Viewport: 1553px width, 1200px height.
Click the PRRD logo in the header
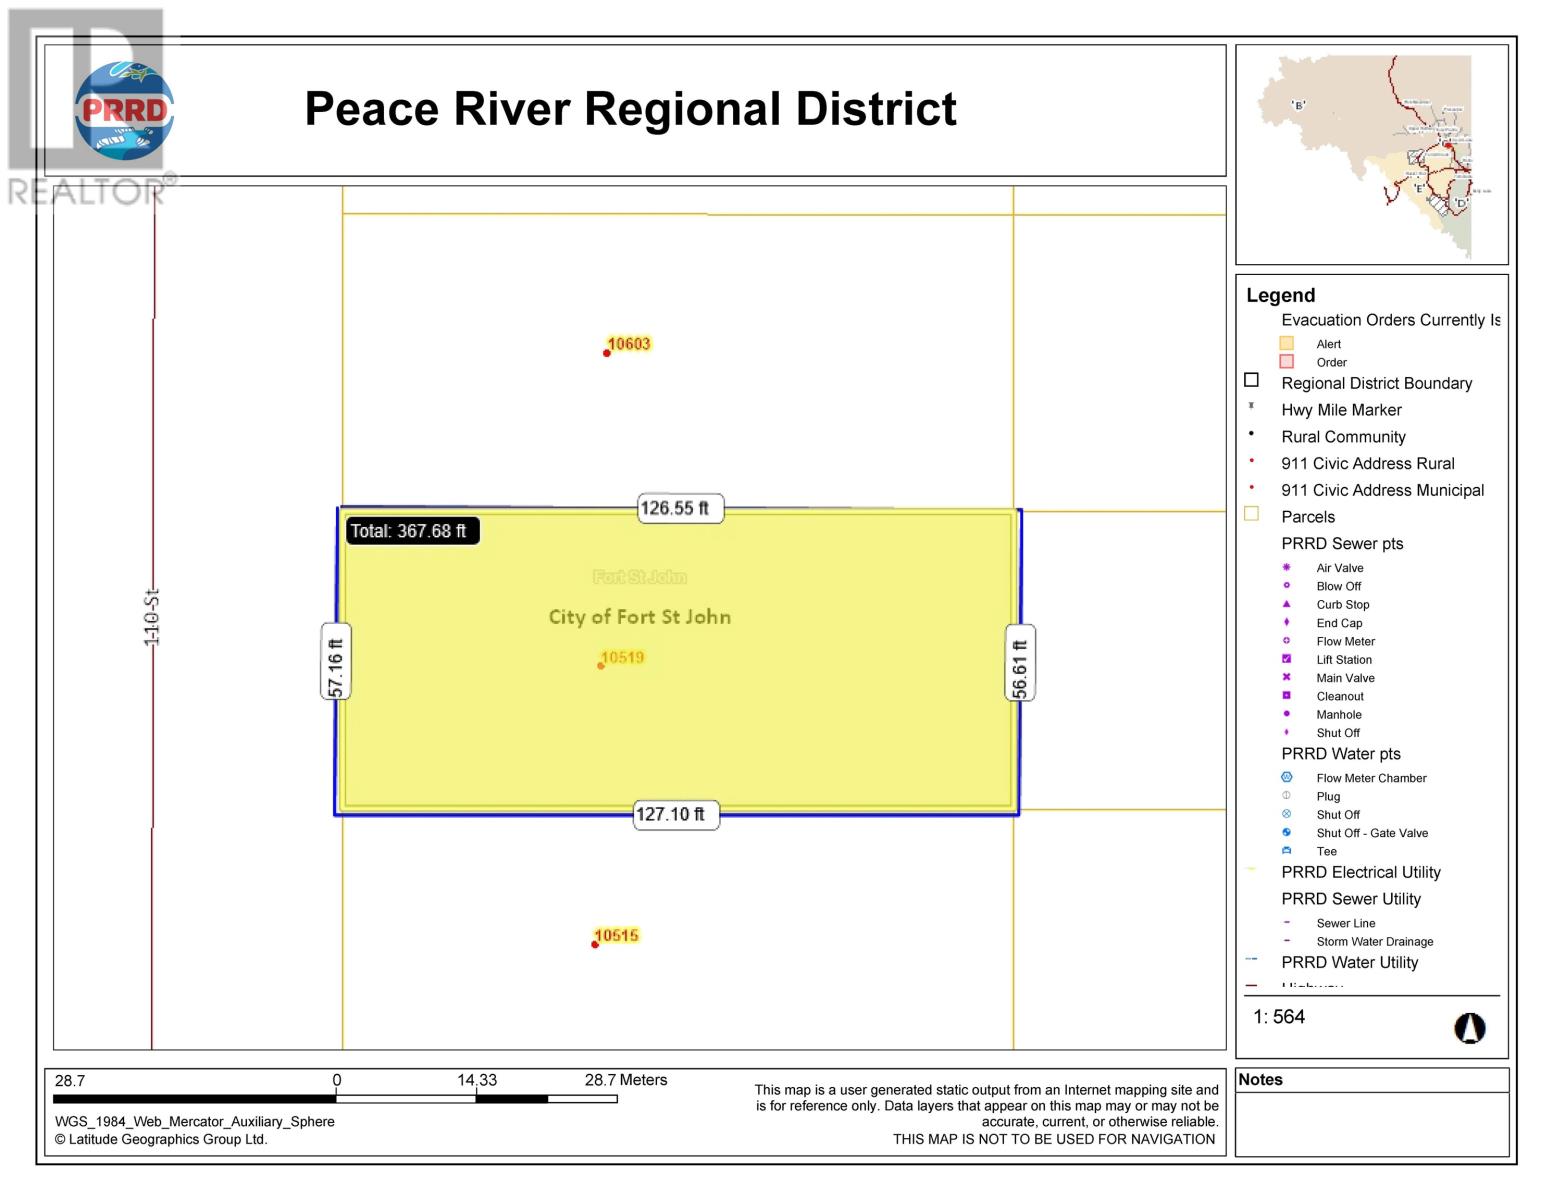pos(124,110)
